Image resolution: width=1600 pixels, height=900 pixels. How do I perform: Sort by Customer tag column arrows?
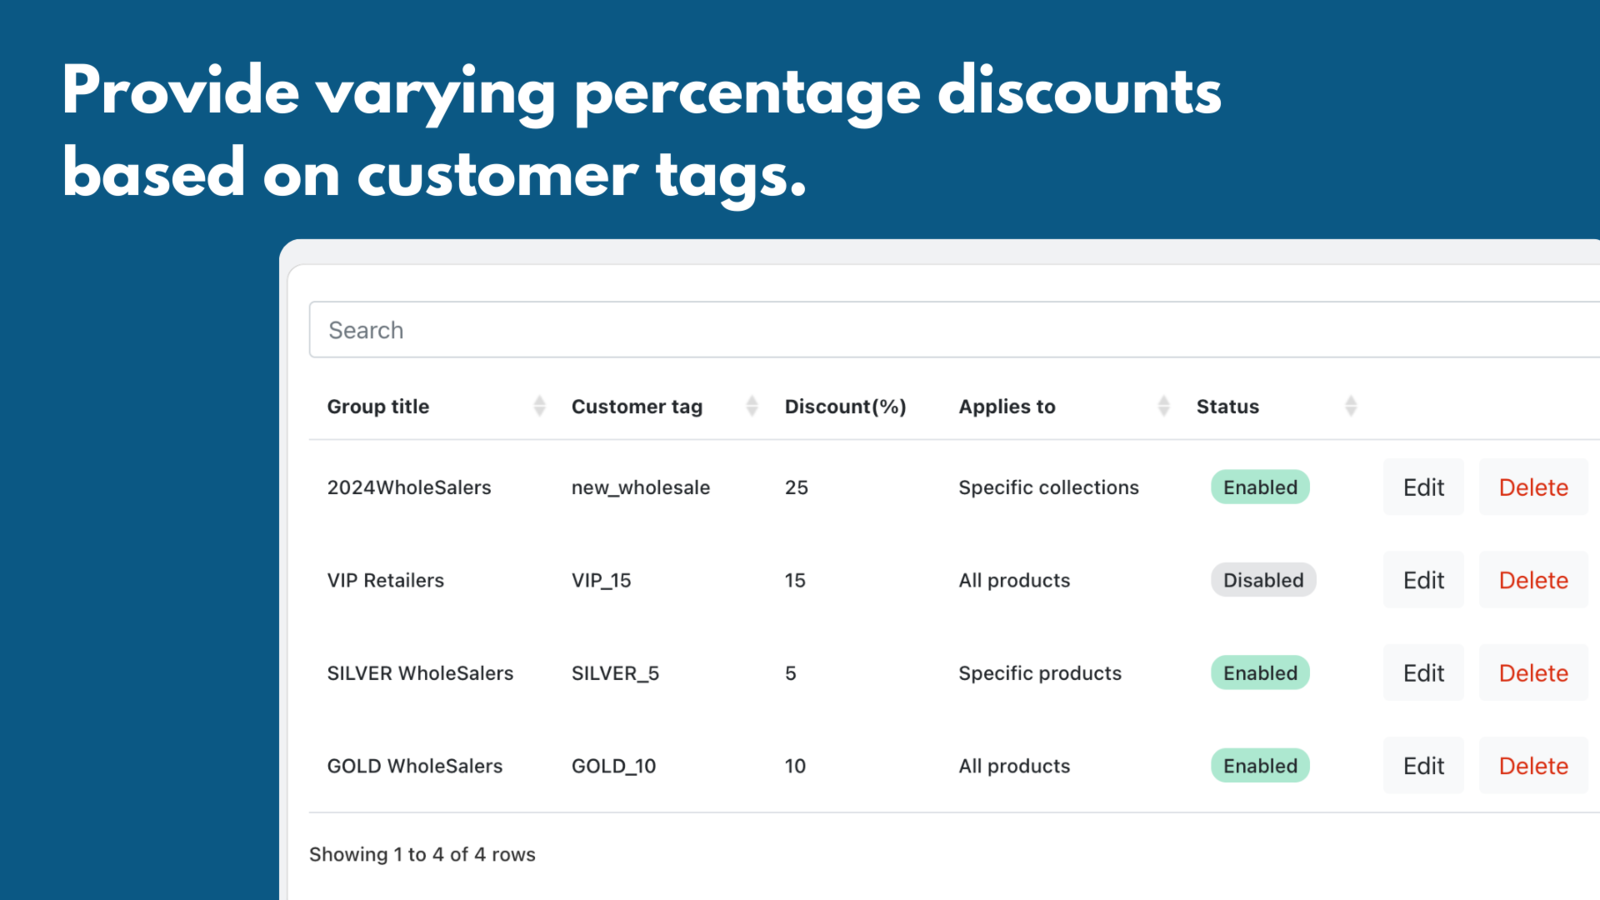tap(752, 406)
